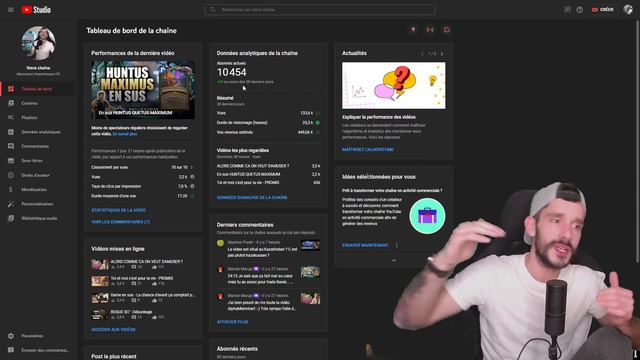Open video thumbnail beside the Maxime comment

(x=310, y=245)
